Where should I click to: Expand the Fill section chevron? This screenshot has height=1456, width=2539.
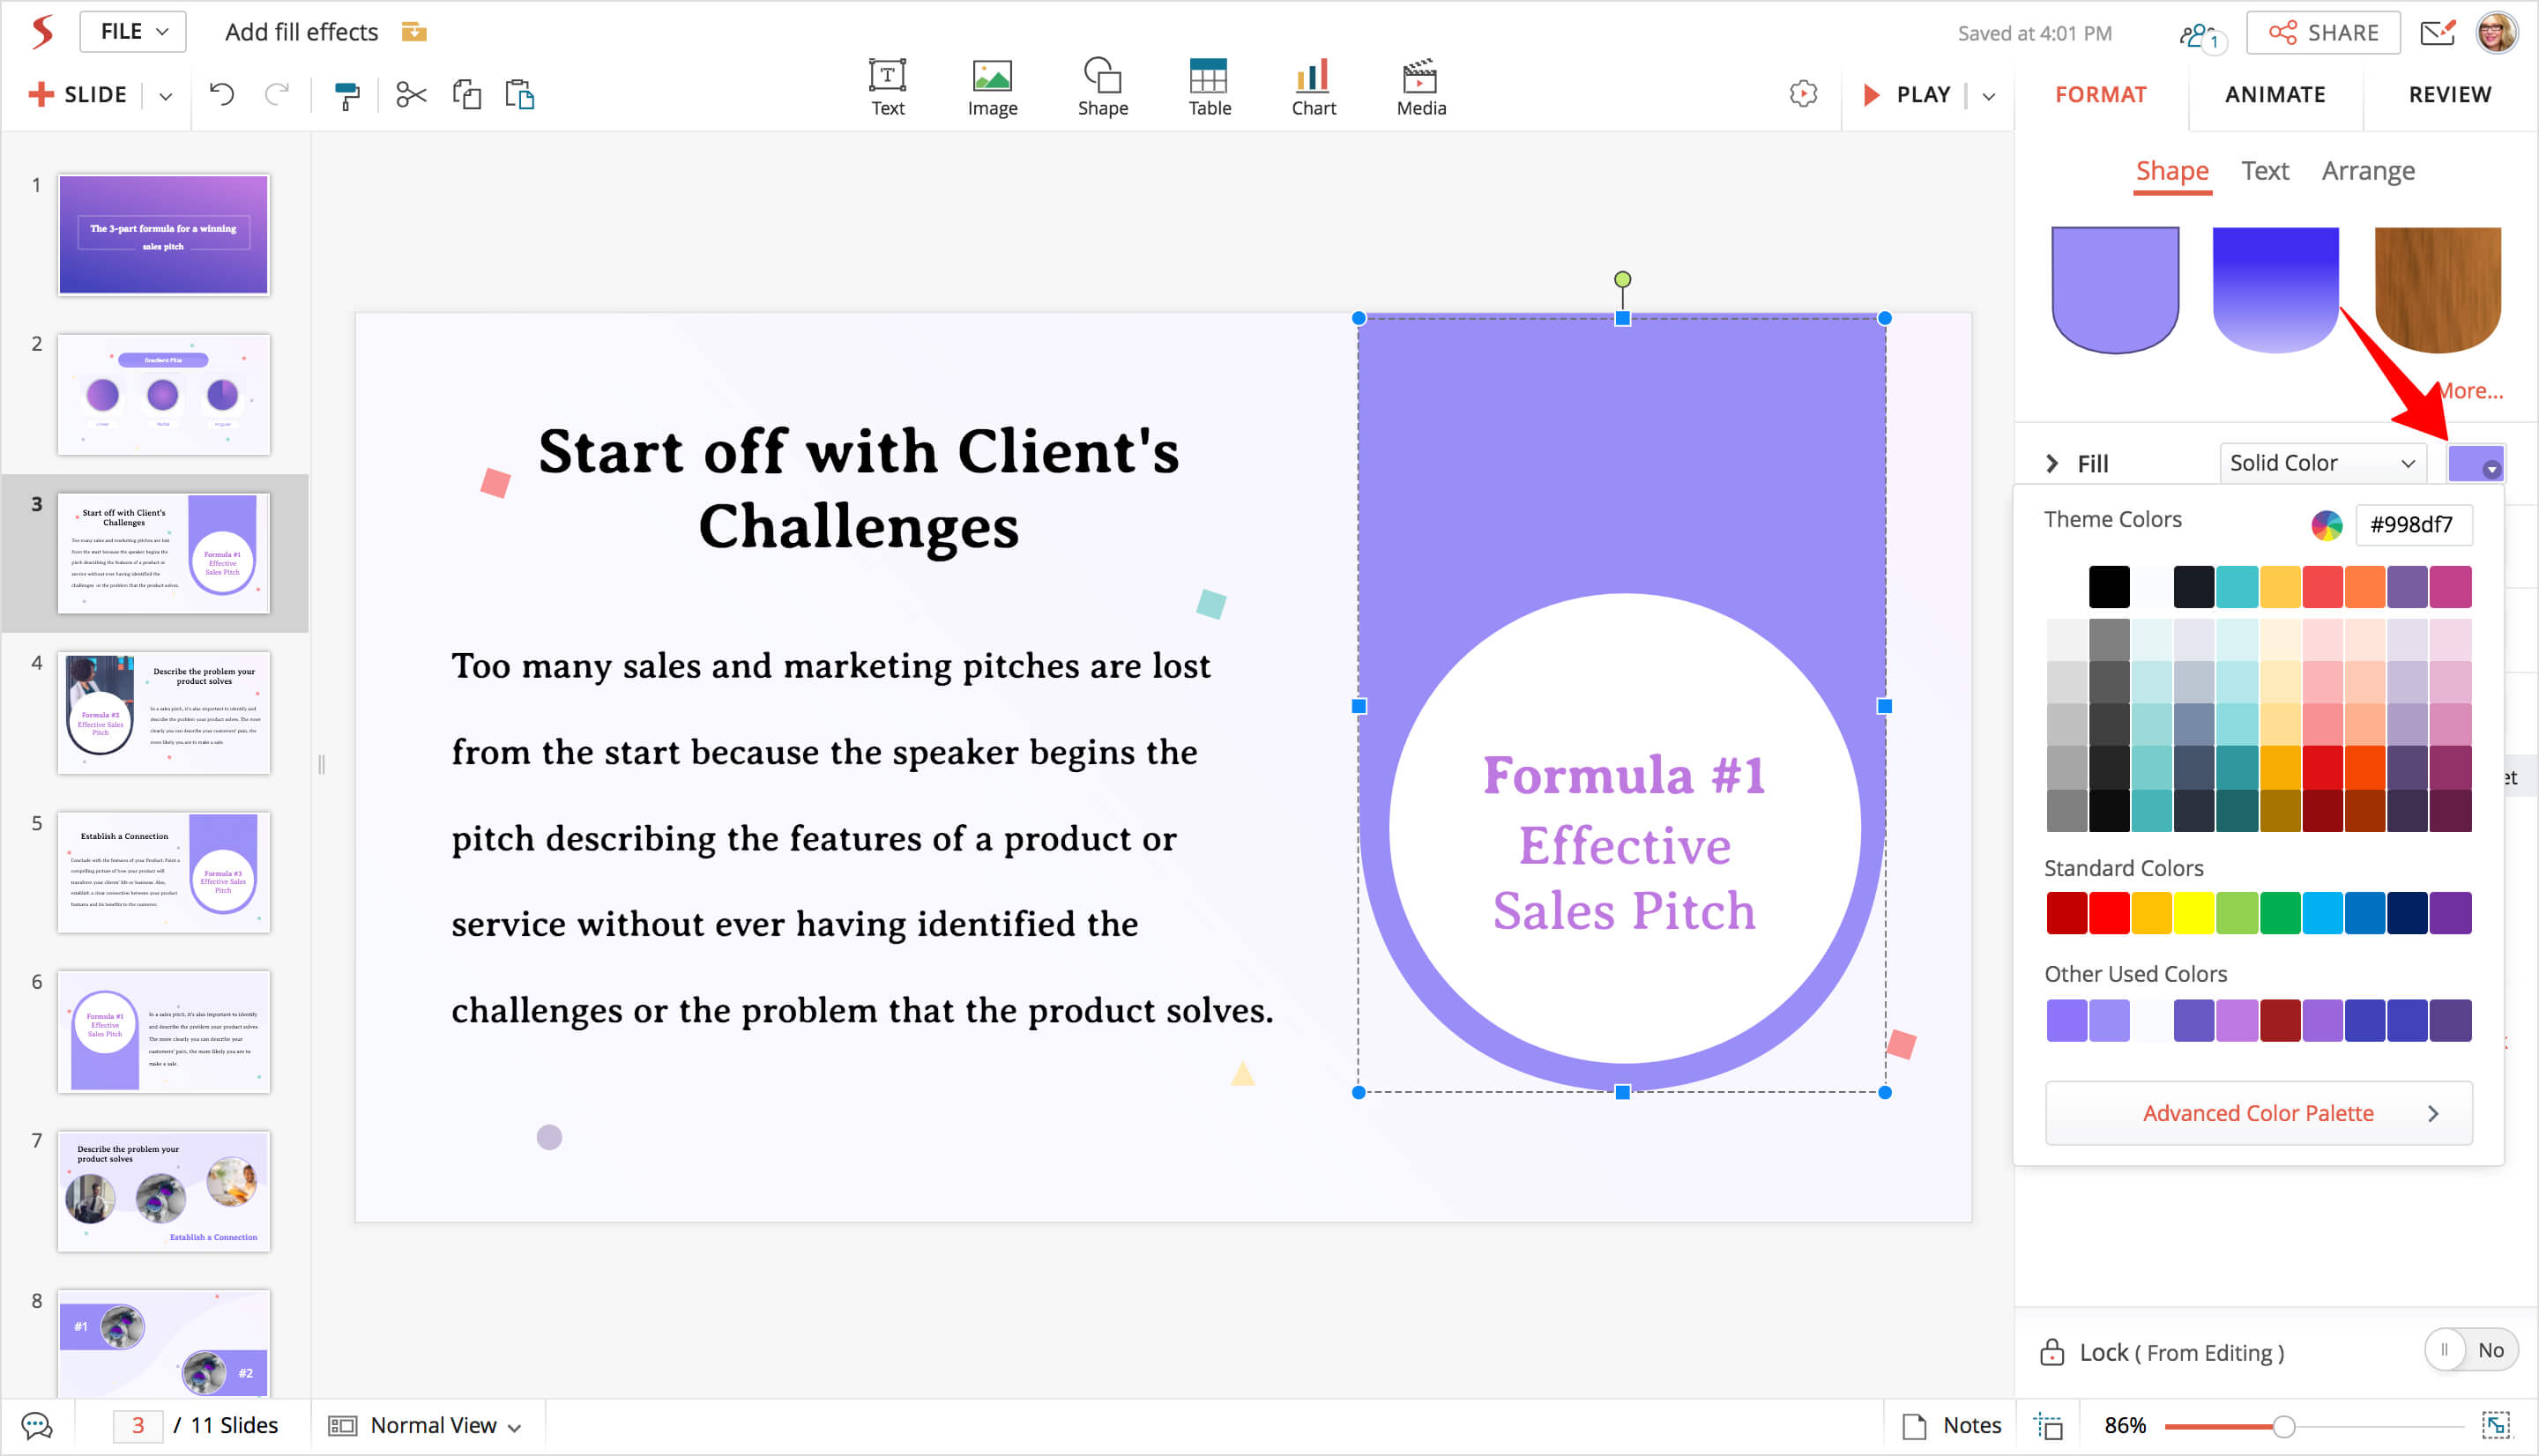point(2052,464)
